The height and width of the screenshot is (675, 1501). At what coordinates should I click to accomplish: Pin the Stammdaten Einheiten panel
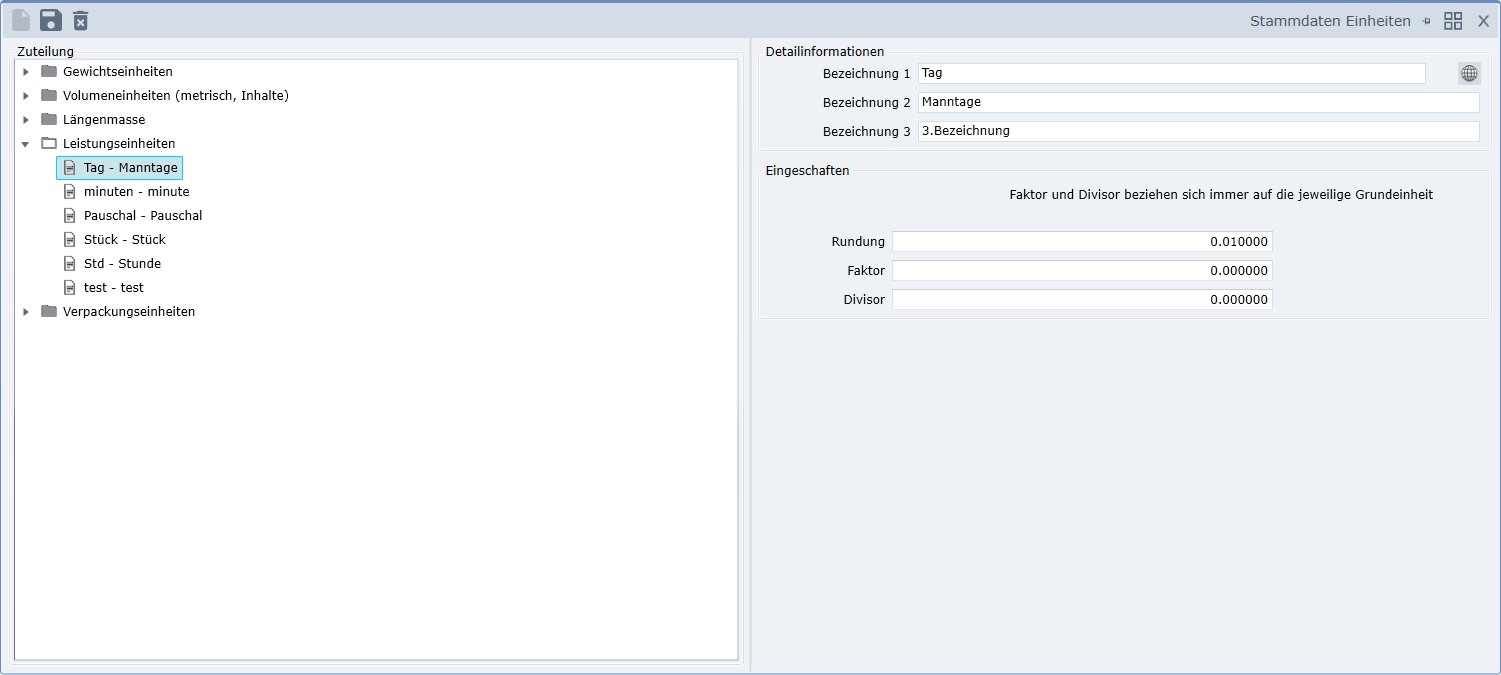[1427, 21]
